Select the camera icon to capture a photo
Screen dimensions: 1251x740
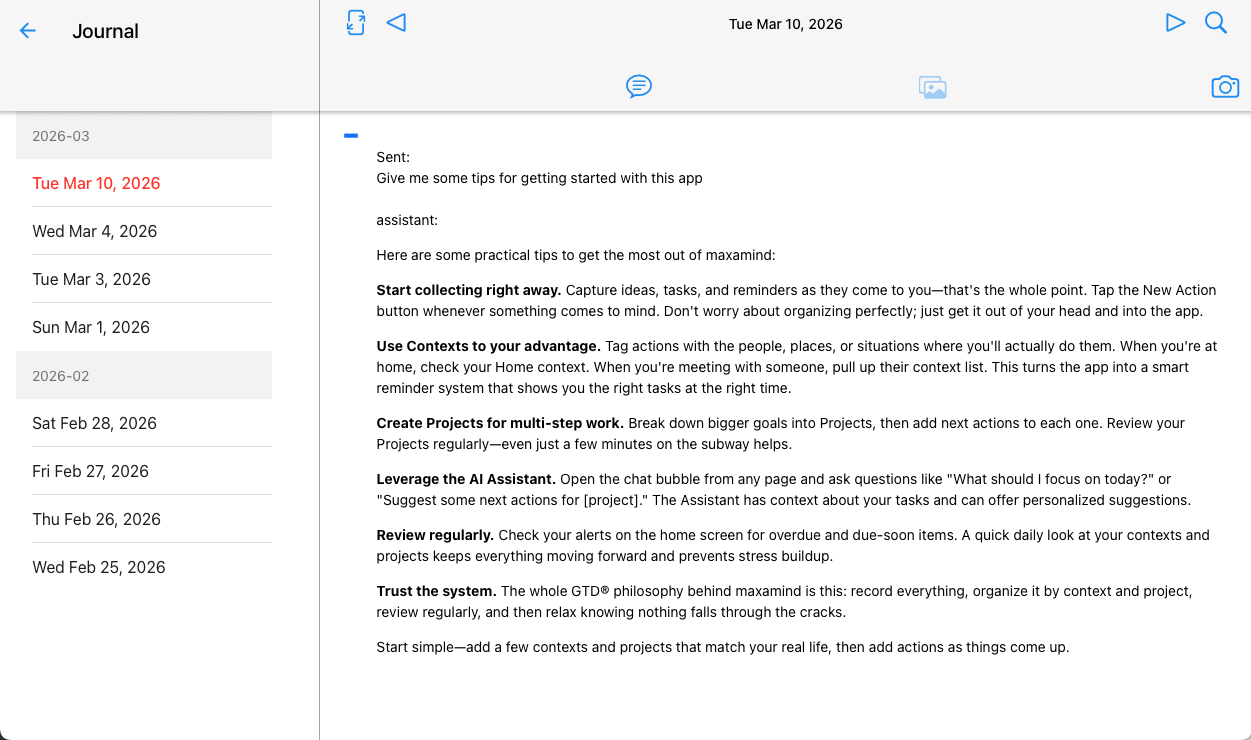click(1225, 87)
